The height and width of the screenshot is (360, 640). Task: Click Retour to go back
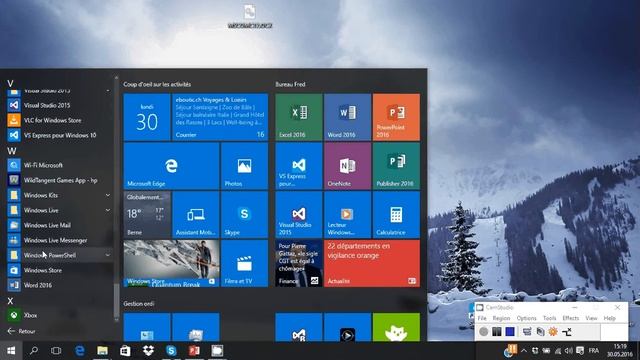point(21,331)
